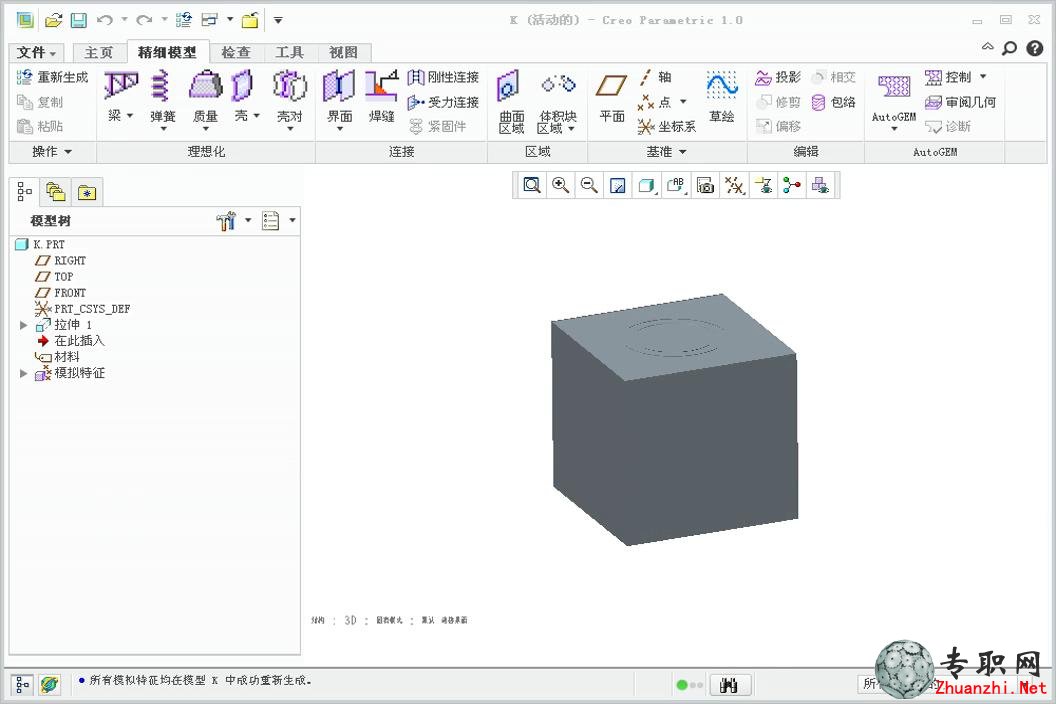Click the regenerate icon in the quick access toolbar
Viewport: 1056px width, 704px height.
point(183,20)
